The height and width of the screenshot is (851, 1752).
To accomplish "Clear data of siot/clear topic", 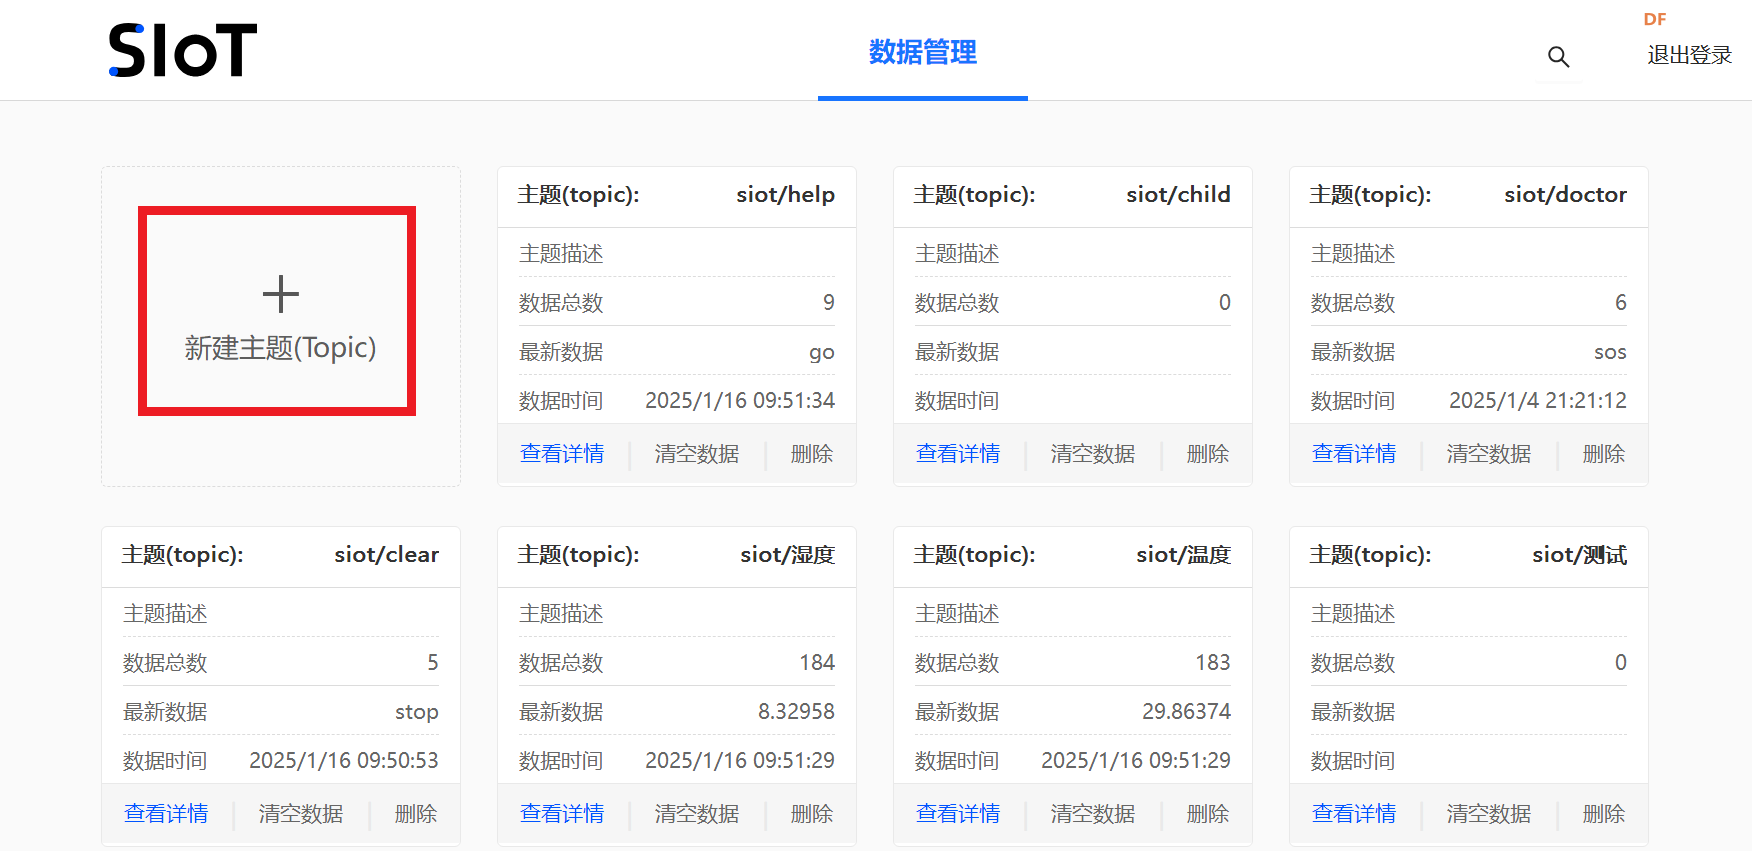I will (301, 814).
